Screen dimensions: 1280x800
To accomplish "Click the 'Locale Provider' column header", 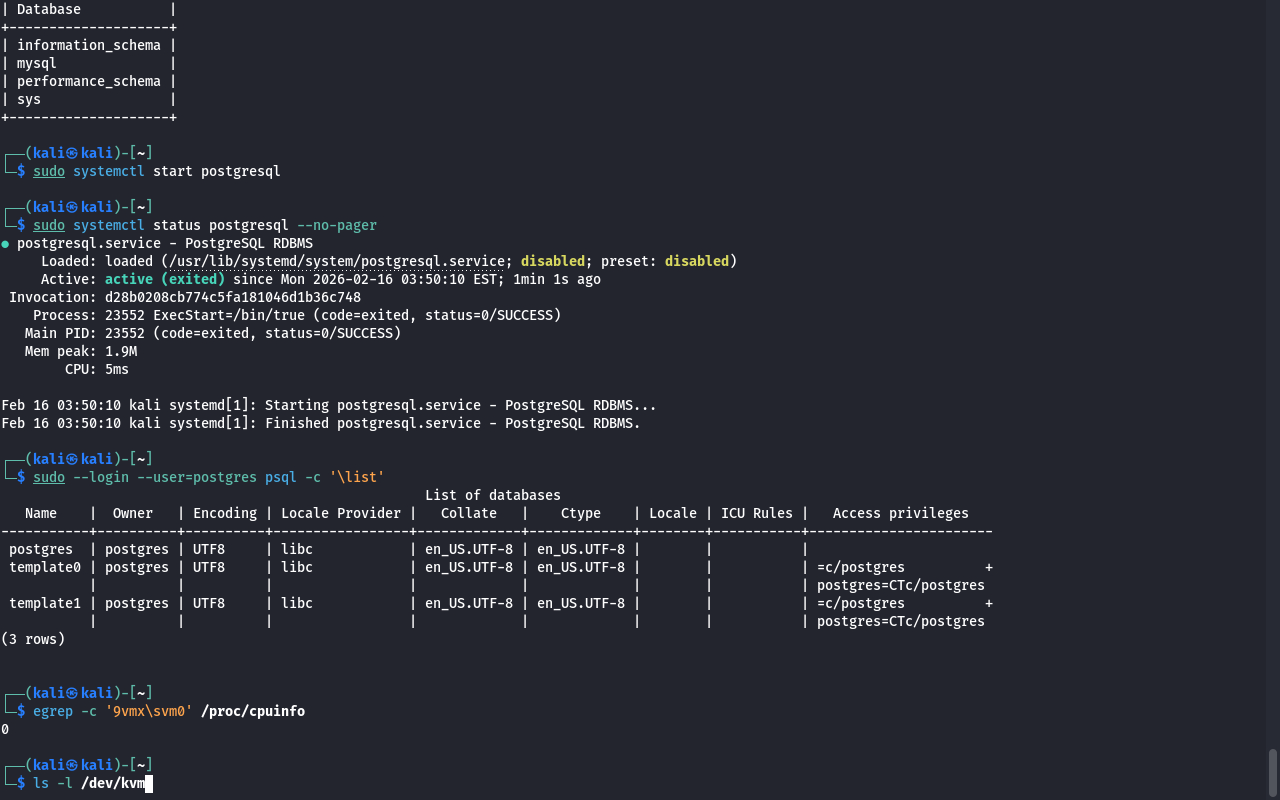I will (341, 513).
